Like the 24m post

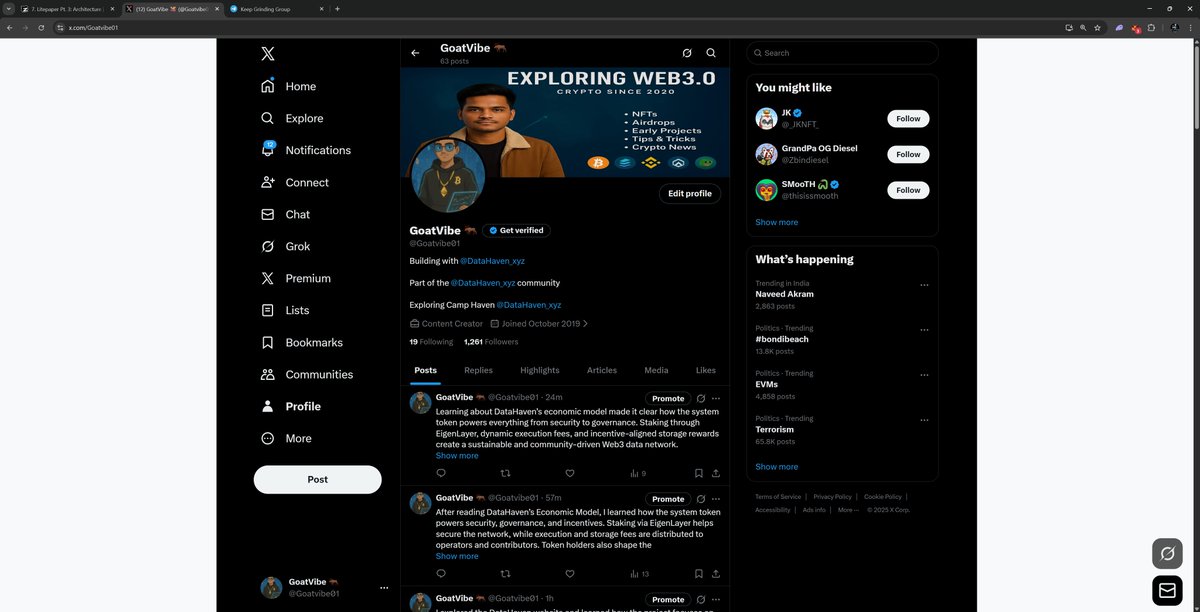tap(570, 473)
